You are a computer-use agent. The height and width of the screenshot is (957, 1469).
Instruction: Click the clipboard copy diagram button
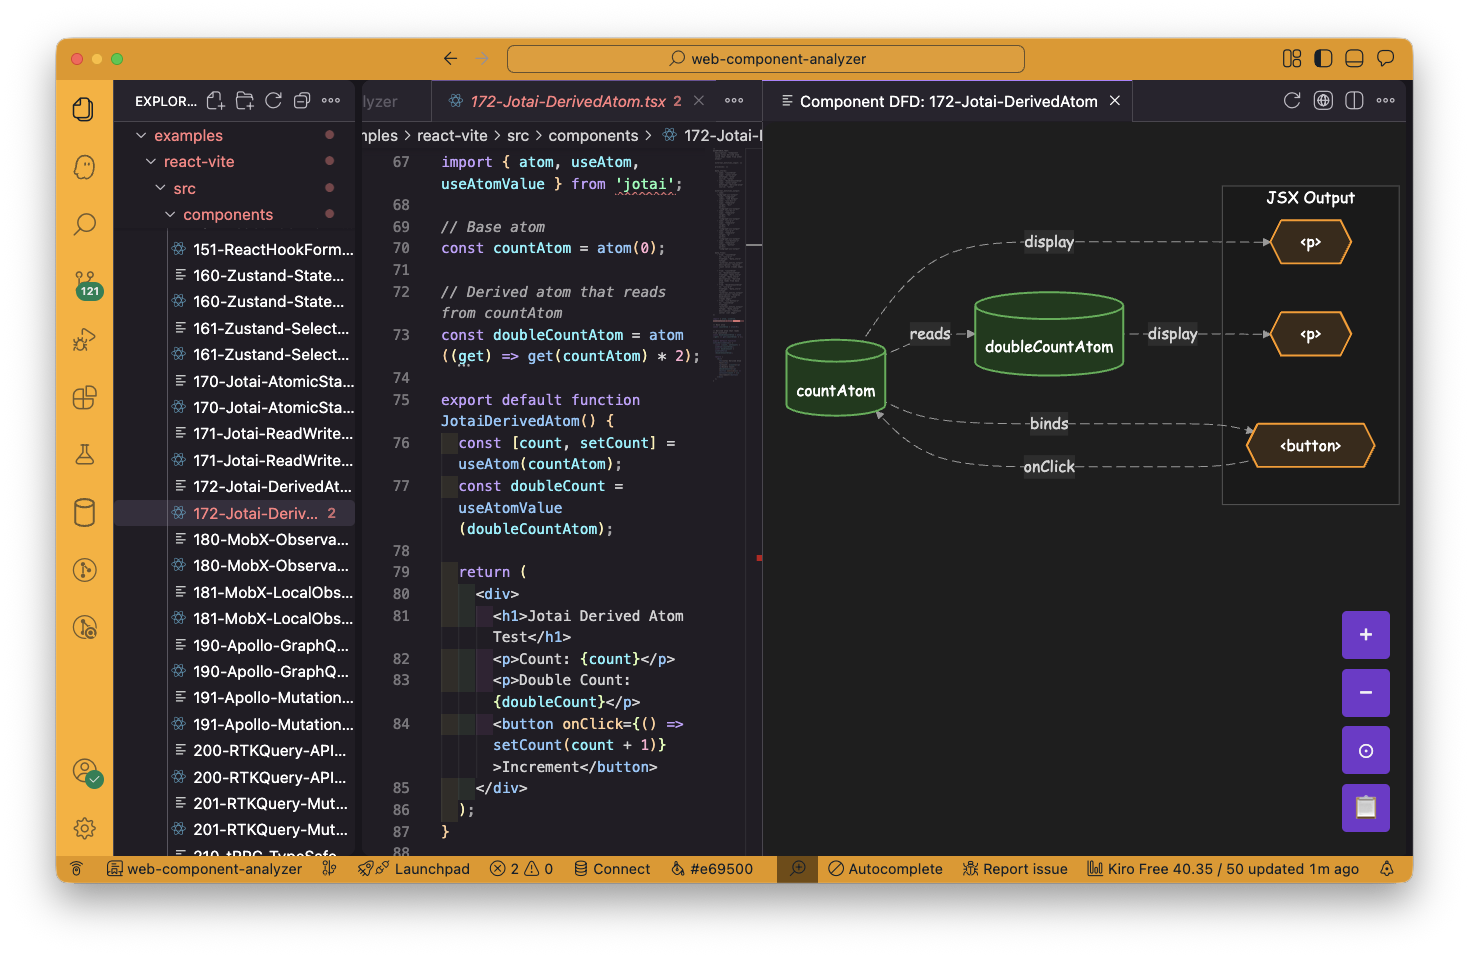[1365, 808]
